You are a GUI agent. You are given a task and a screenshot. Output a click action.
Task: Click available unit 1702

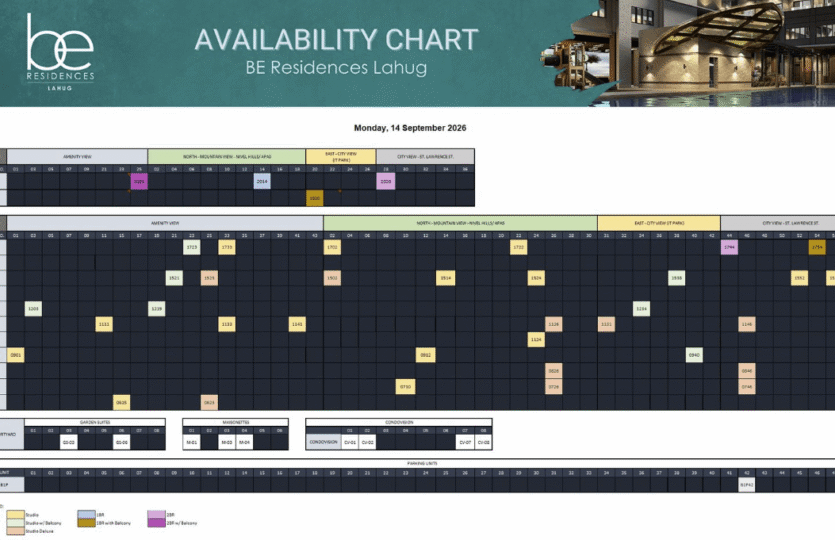[x=332, y=247]
